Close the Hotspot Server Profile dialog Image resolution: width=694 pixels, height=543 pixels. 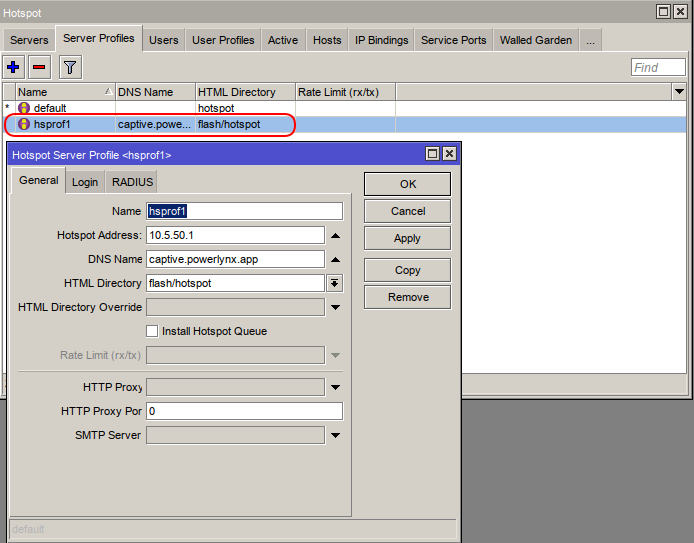[x=449, y=154]
